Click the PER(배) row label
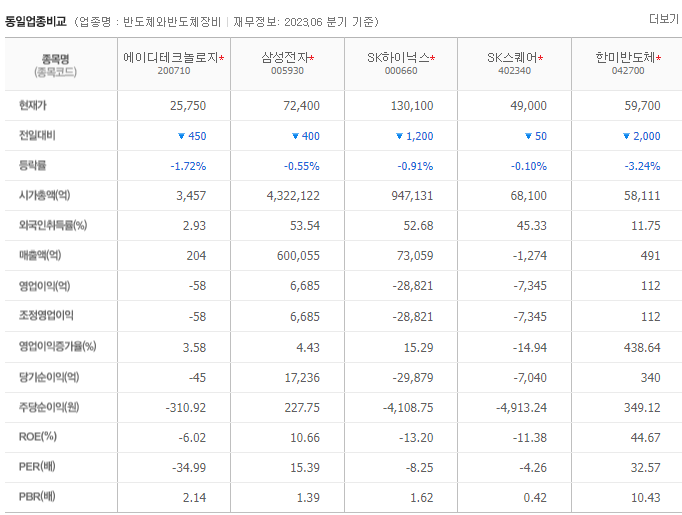Screen dimensions: 682x515 click(37, 467)
